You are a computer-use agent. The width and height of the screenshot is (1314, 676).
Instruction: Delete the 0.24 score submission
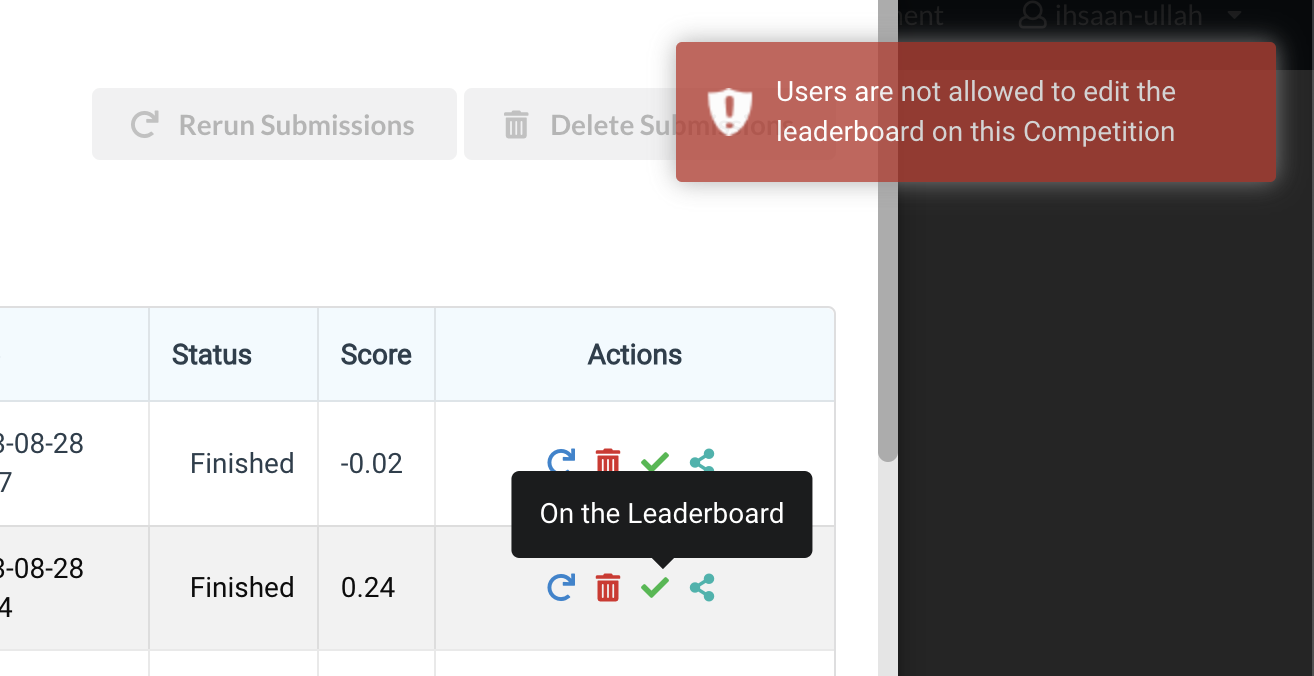(608, 588)
